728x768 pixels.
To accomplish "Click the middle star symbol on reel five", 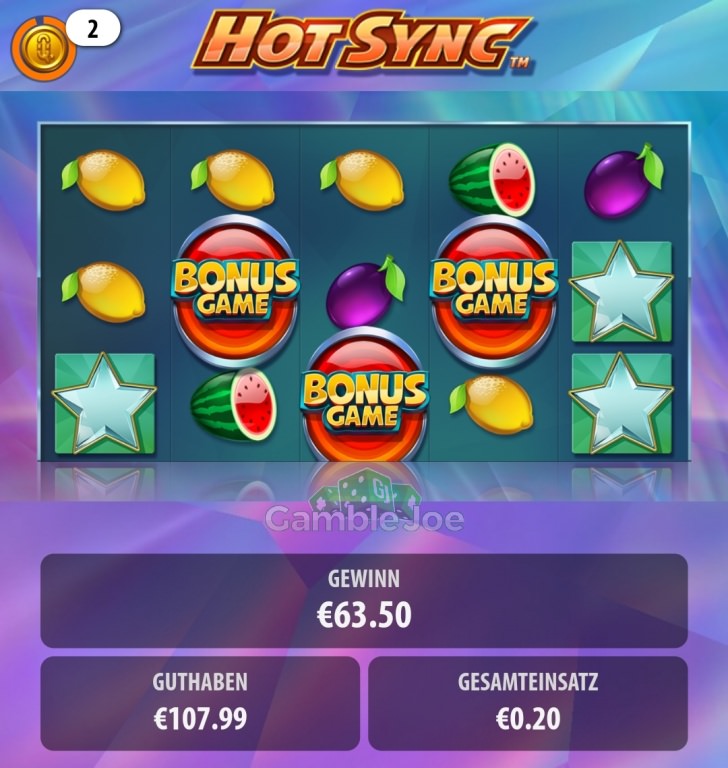I will pyautogui.click(x=621, y=291).
